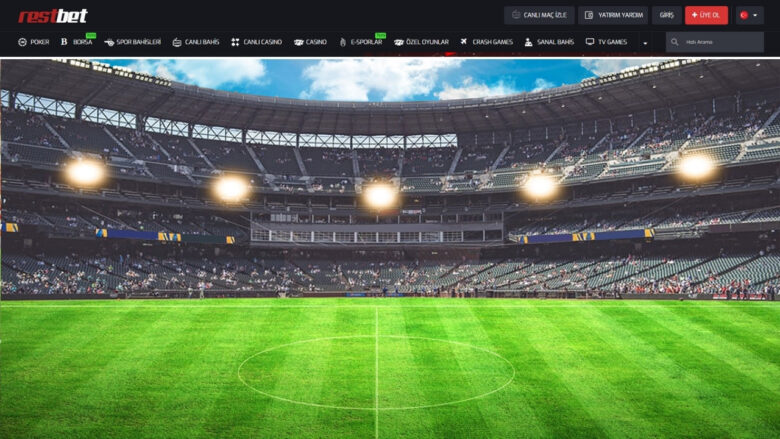This screenshot has width=780, height=439.
Task: Click the E-Sporlar mouse icon
Action: click(343, 42)
